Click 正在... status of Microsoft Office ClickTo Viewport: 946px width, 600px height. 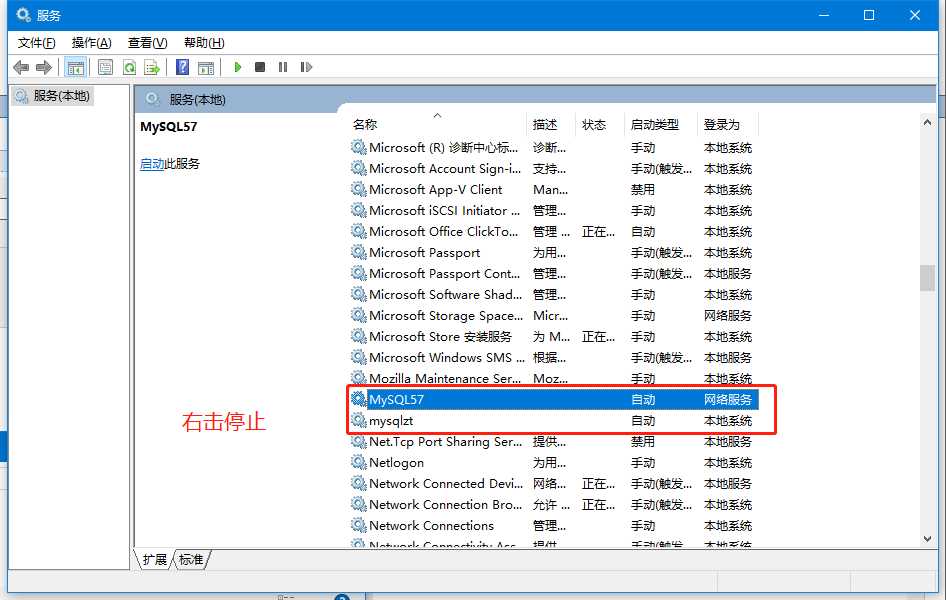click(598, 232)
